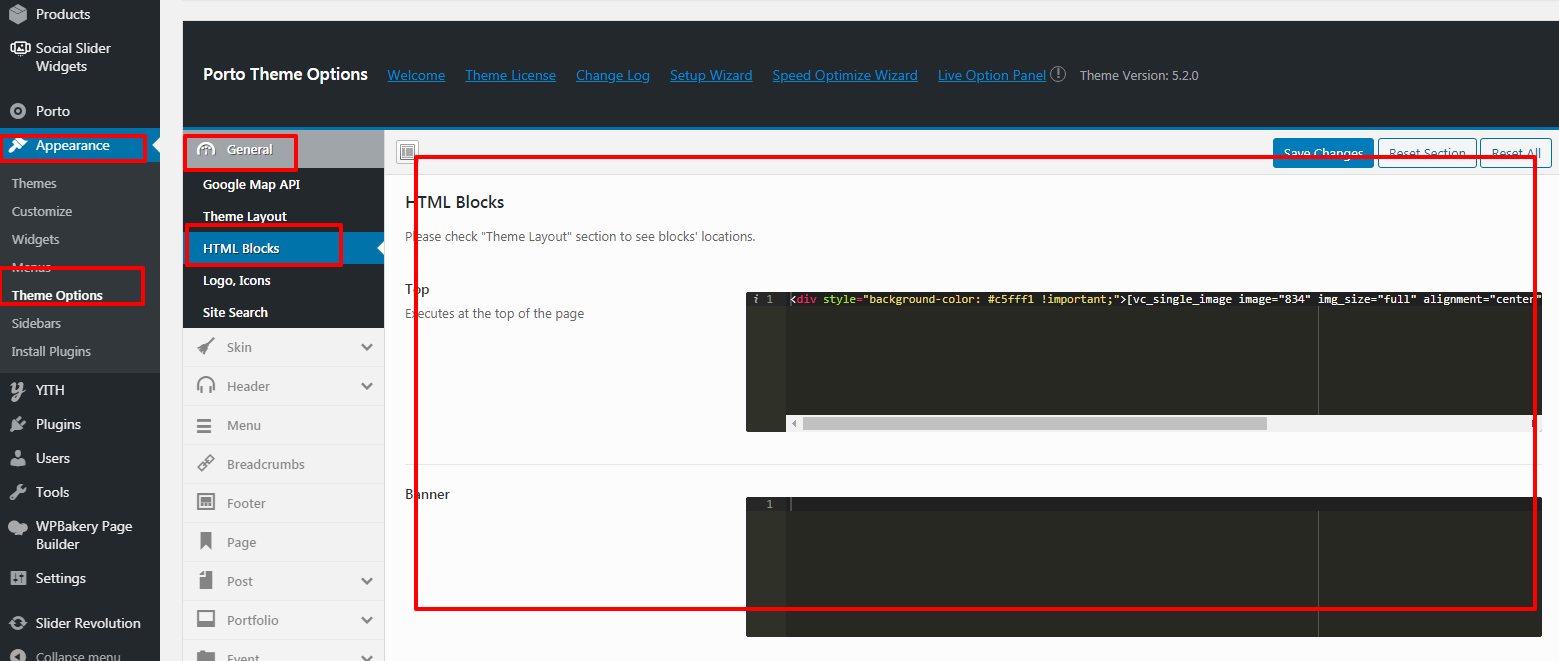Open the Products menu icon
This screenshot has height=661, width=1559.
click(x=18, y=14)
